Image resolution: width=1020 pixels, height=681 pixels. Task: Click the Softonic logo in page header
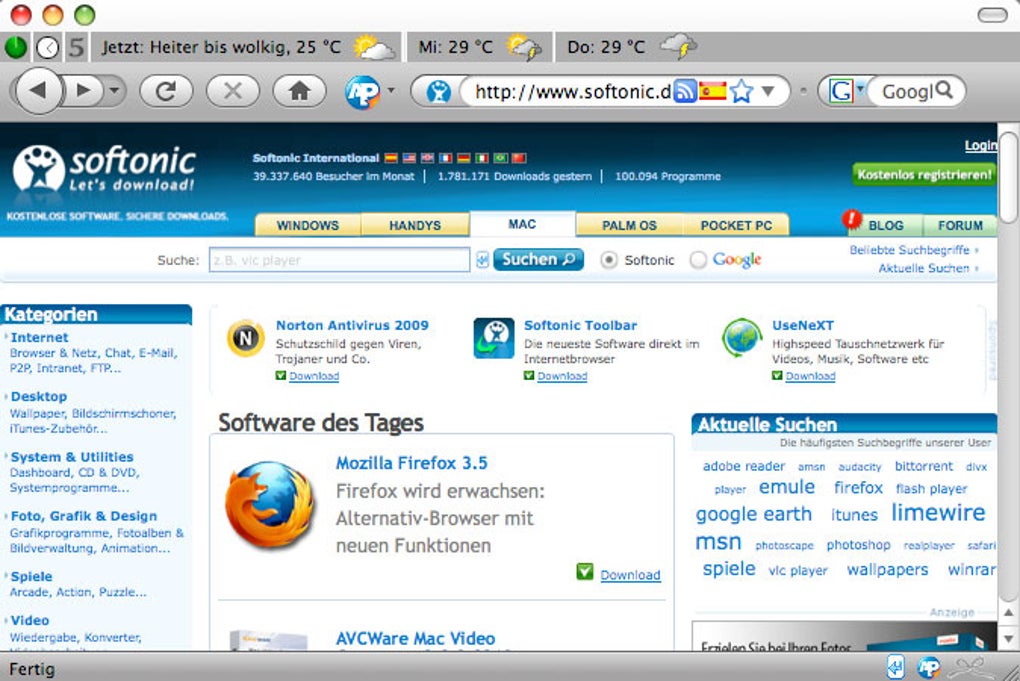(104, 168)
